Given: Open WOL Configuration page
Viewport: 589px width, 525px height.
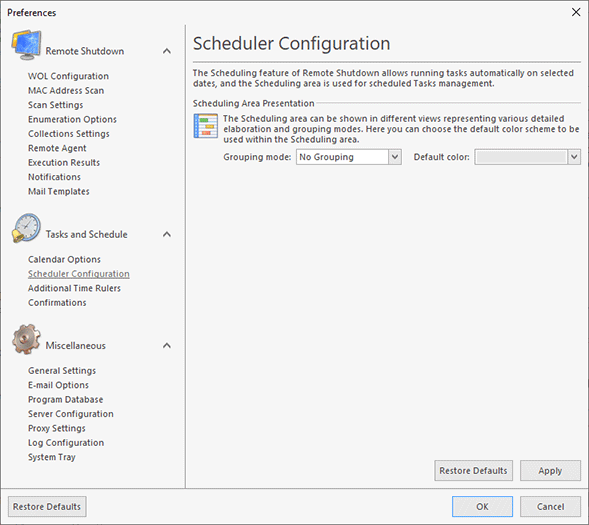Looking at the screenshot, I should (x=68, y=76).
